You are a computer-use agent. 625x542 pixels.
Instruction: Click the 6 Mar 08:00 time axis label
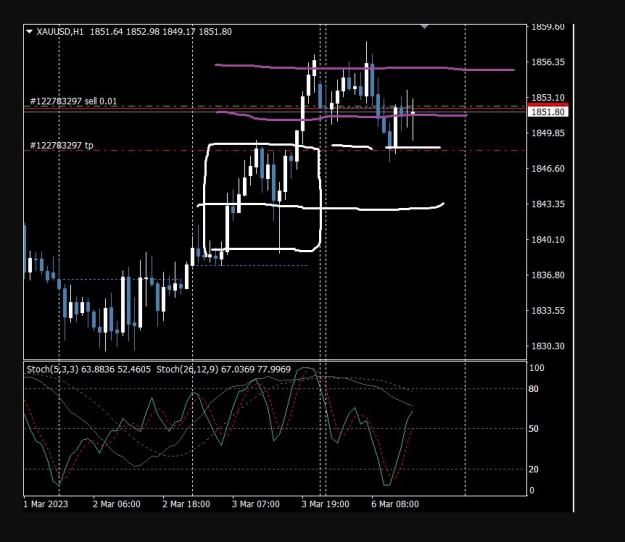[x=395, y=504]
